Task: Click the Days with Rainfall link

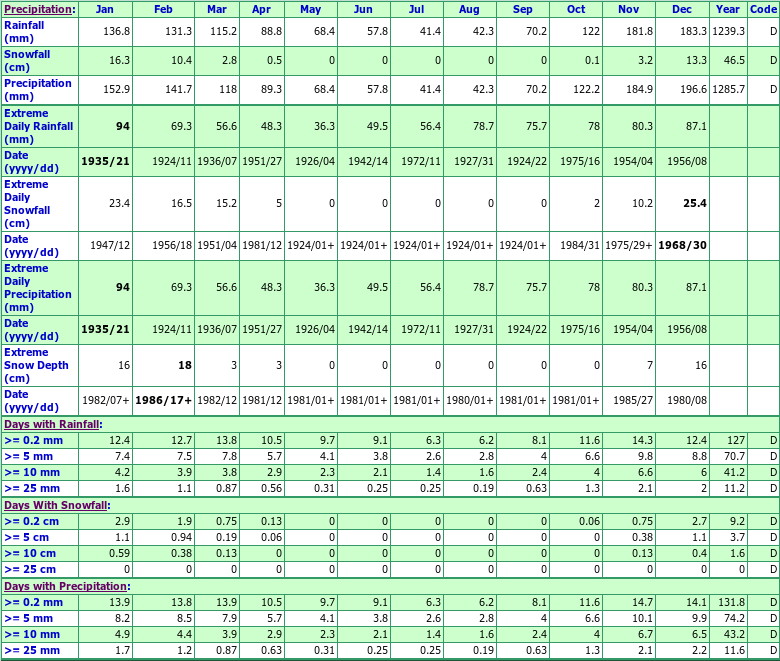Action: (x=51, y=424)
